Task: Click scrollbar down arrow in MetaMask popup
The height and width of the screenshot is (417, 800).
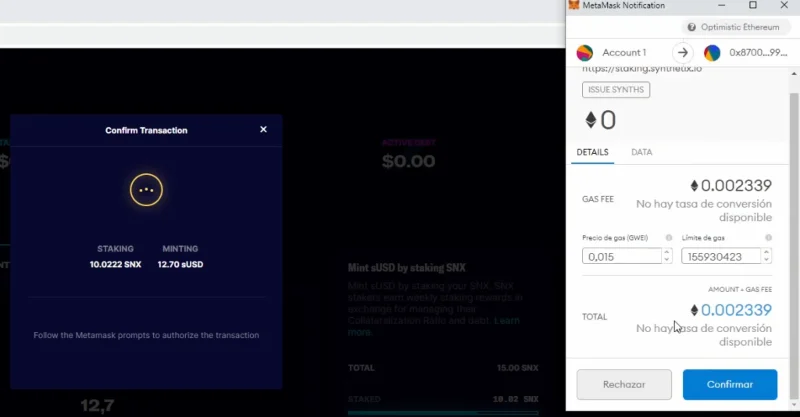Action: (x=793, y=405)
